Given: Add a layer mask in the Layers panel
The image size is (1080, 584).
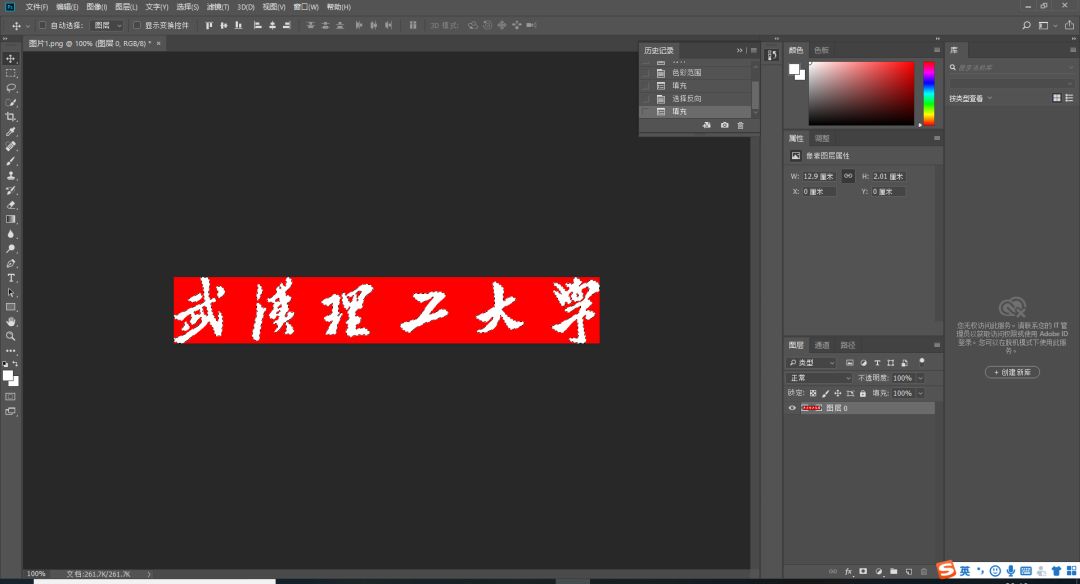Looking at the screenshot, I should point(863,571).
